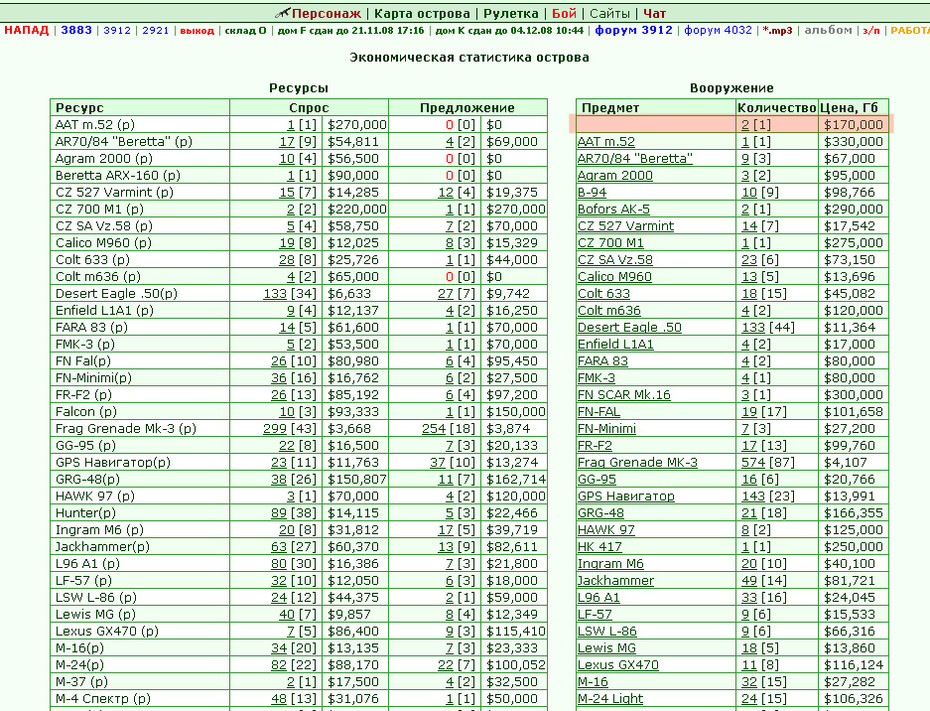The width and height of the screenshot is (930, 711).
Task: Open demand count 17 for AR70/84 Beretta (p)
Action: [287, 142]
